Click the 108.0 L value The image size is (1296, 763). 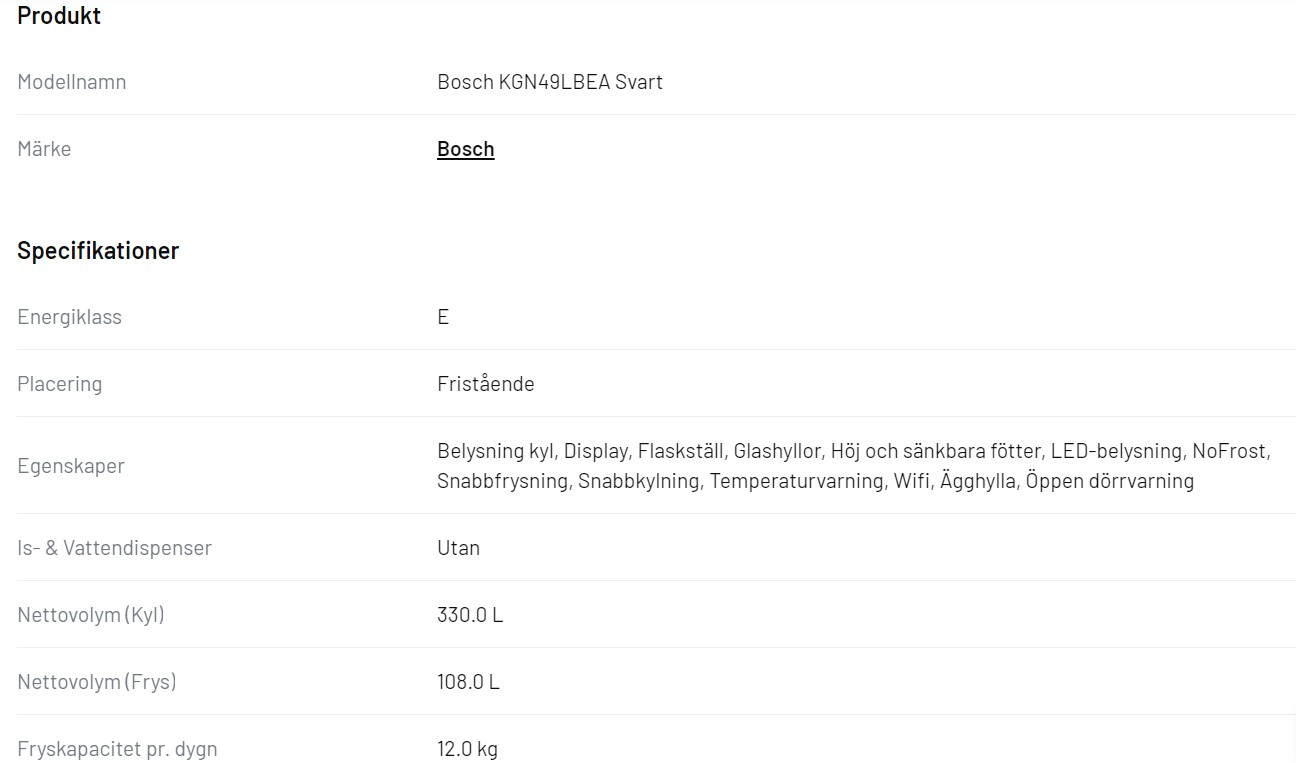pos(468,682)
